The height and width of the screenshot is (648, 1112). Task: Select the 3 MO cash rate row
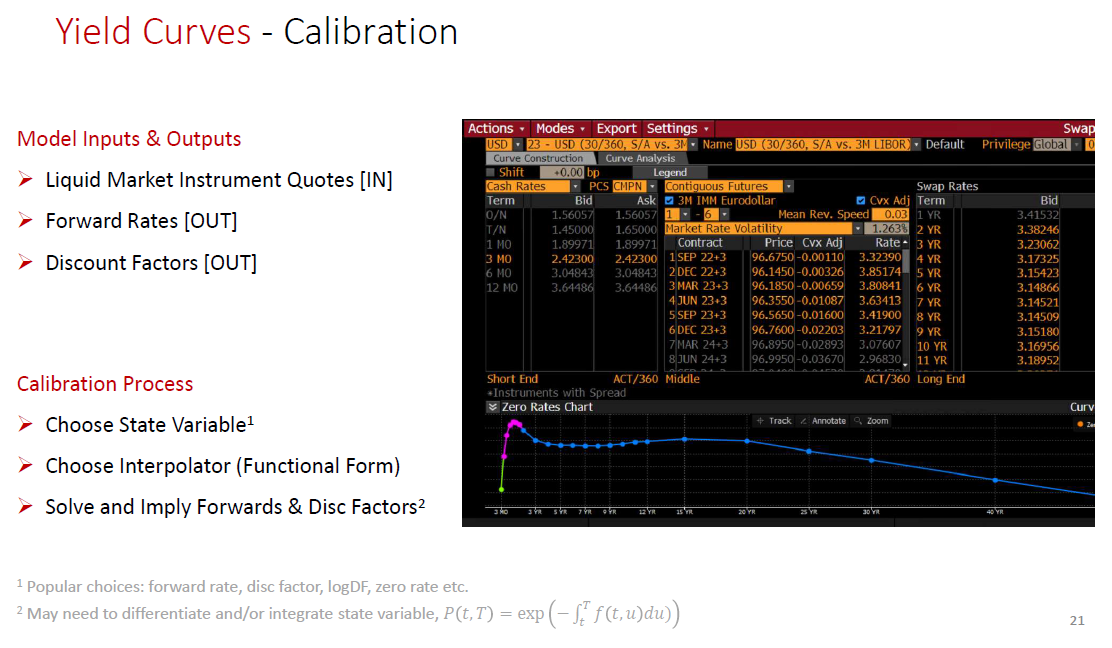click(572, 259)
